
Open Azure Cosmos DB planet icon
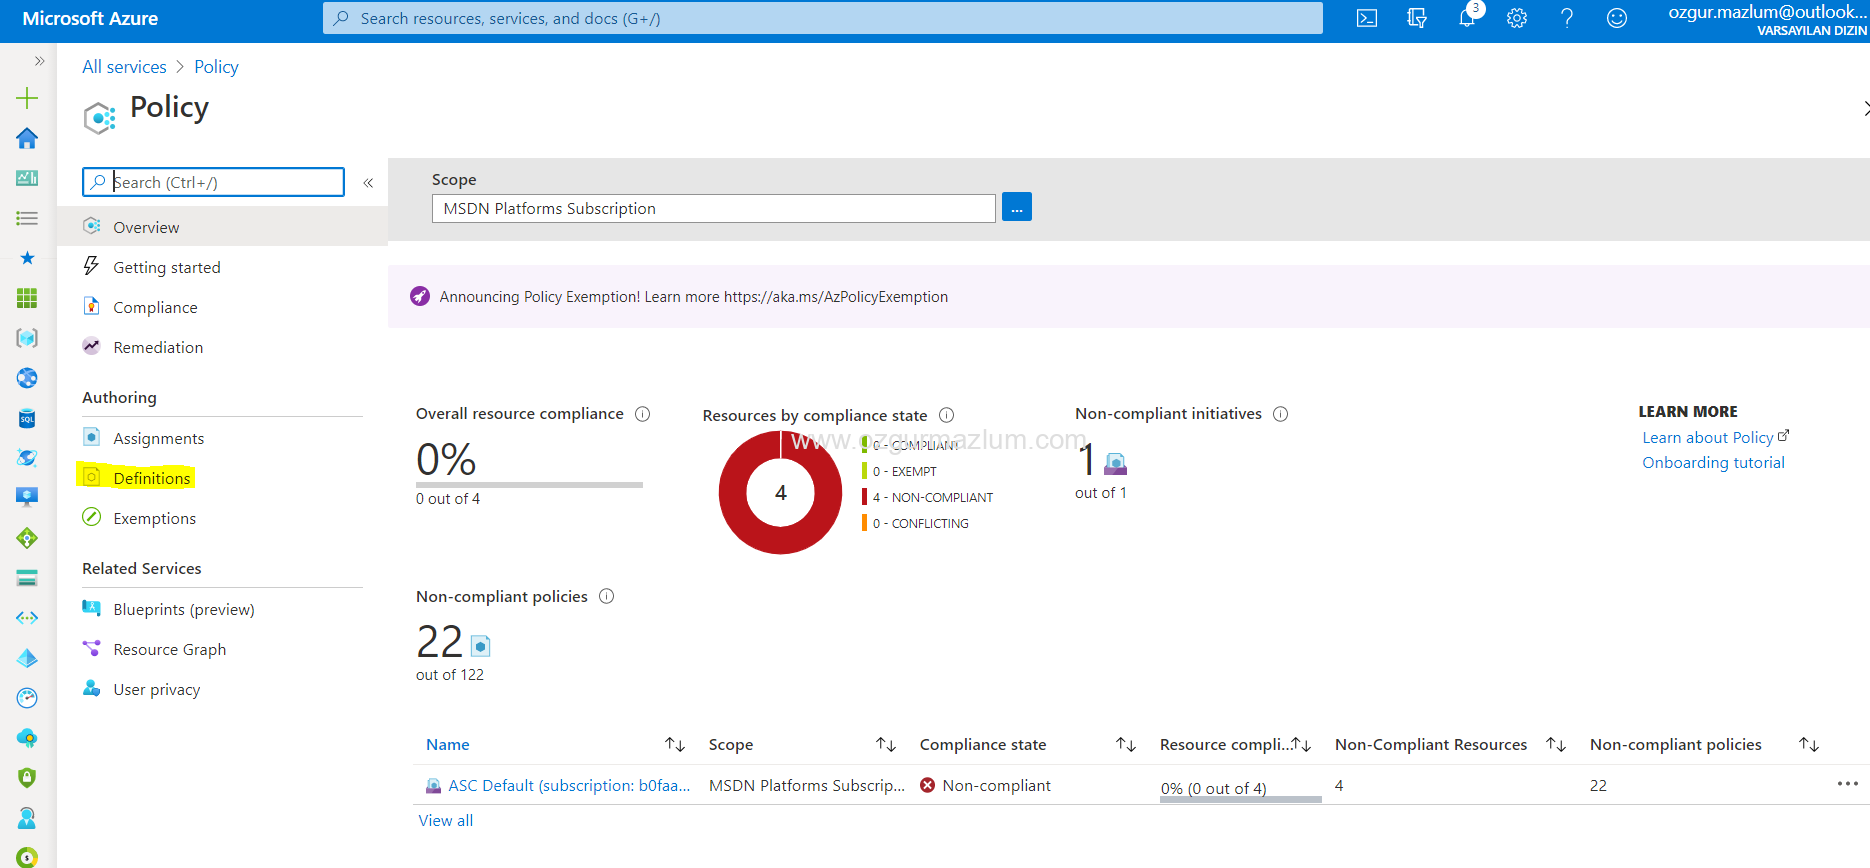(27, 458)
